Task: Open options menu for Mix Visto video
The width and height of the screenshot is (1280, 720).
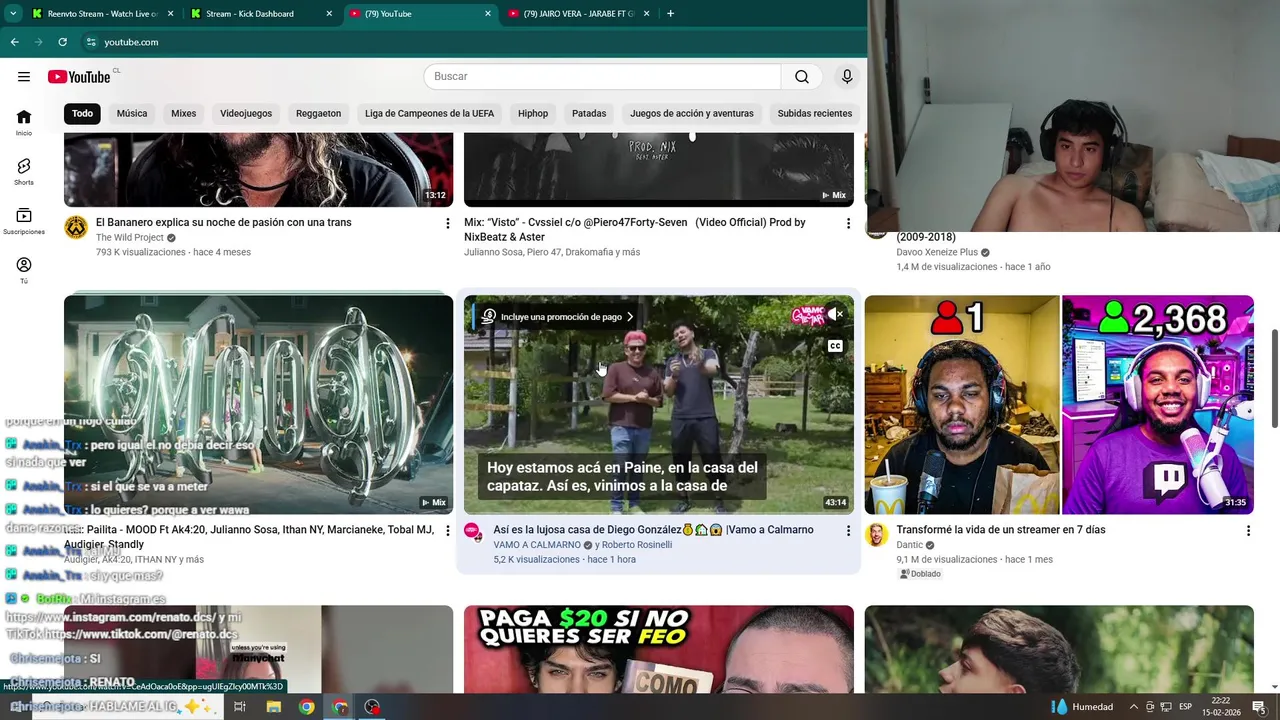Action: coord(848,223)
